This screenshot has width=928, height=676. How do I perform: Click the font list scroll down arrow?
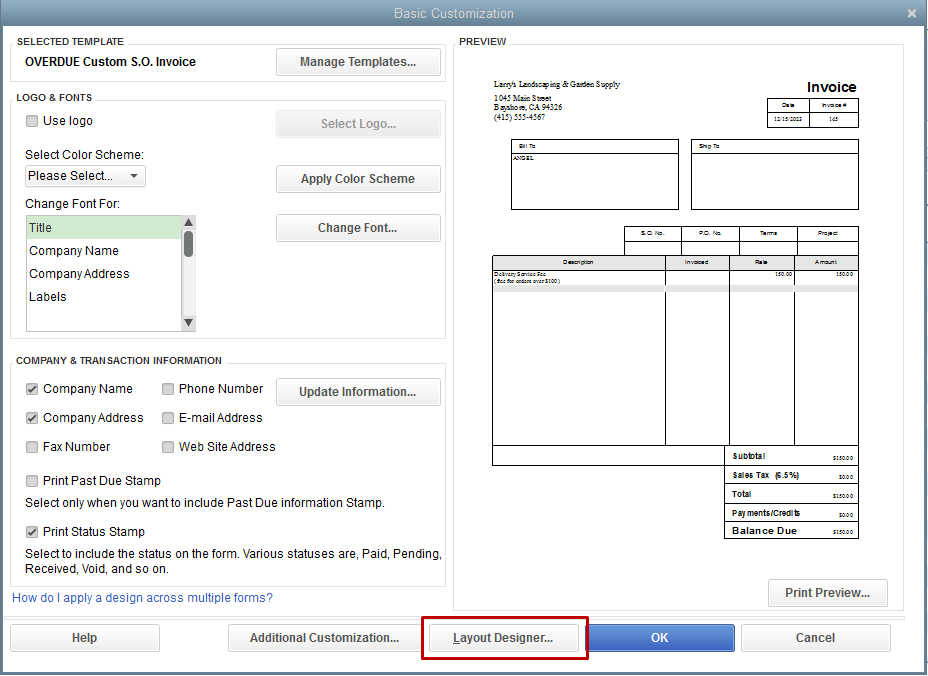coord(188,323)
